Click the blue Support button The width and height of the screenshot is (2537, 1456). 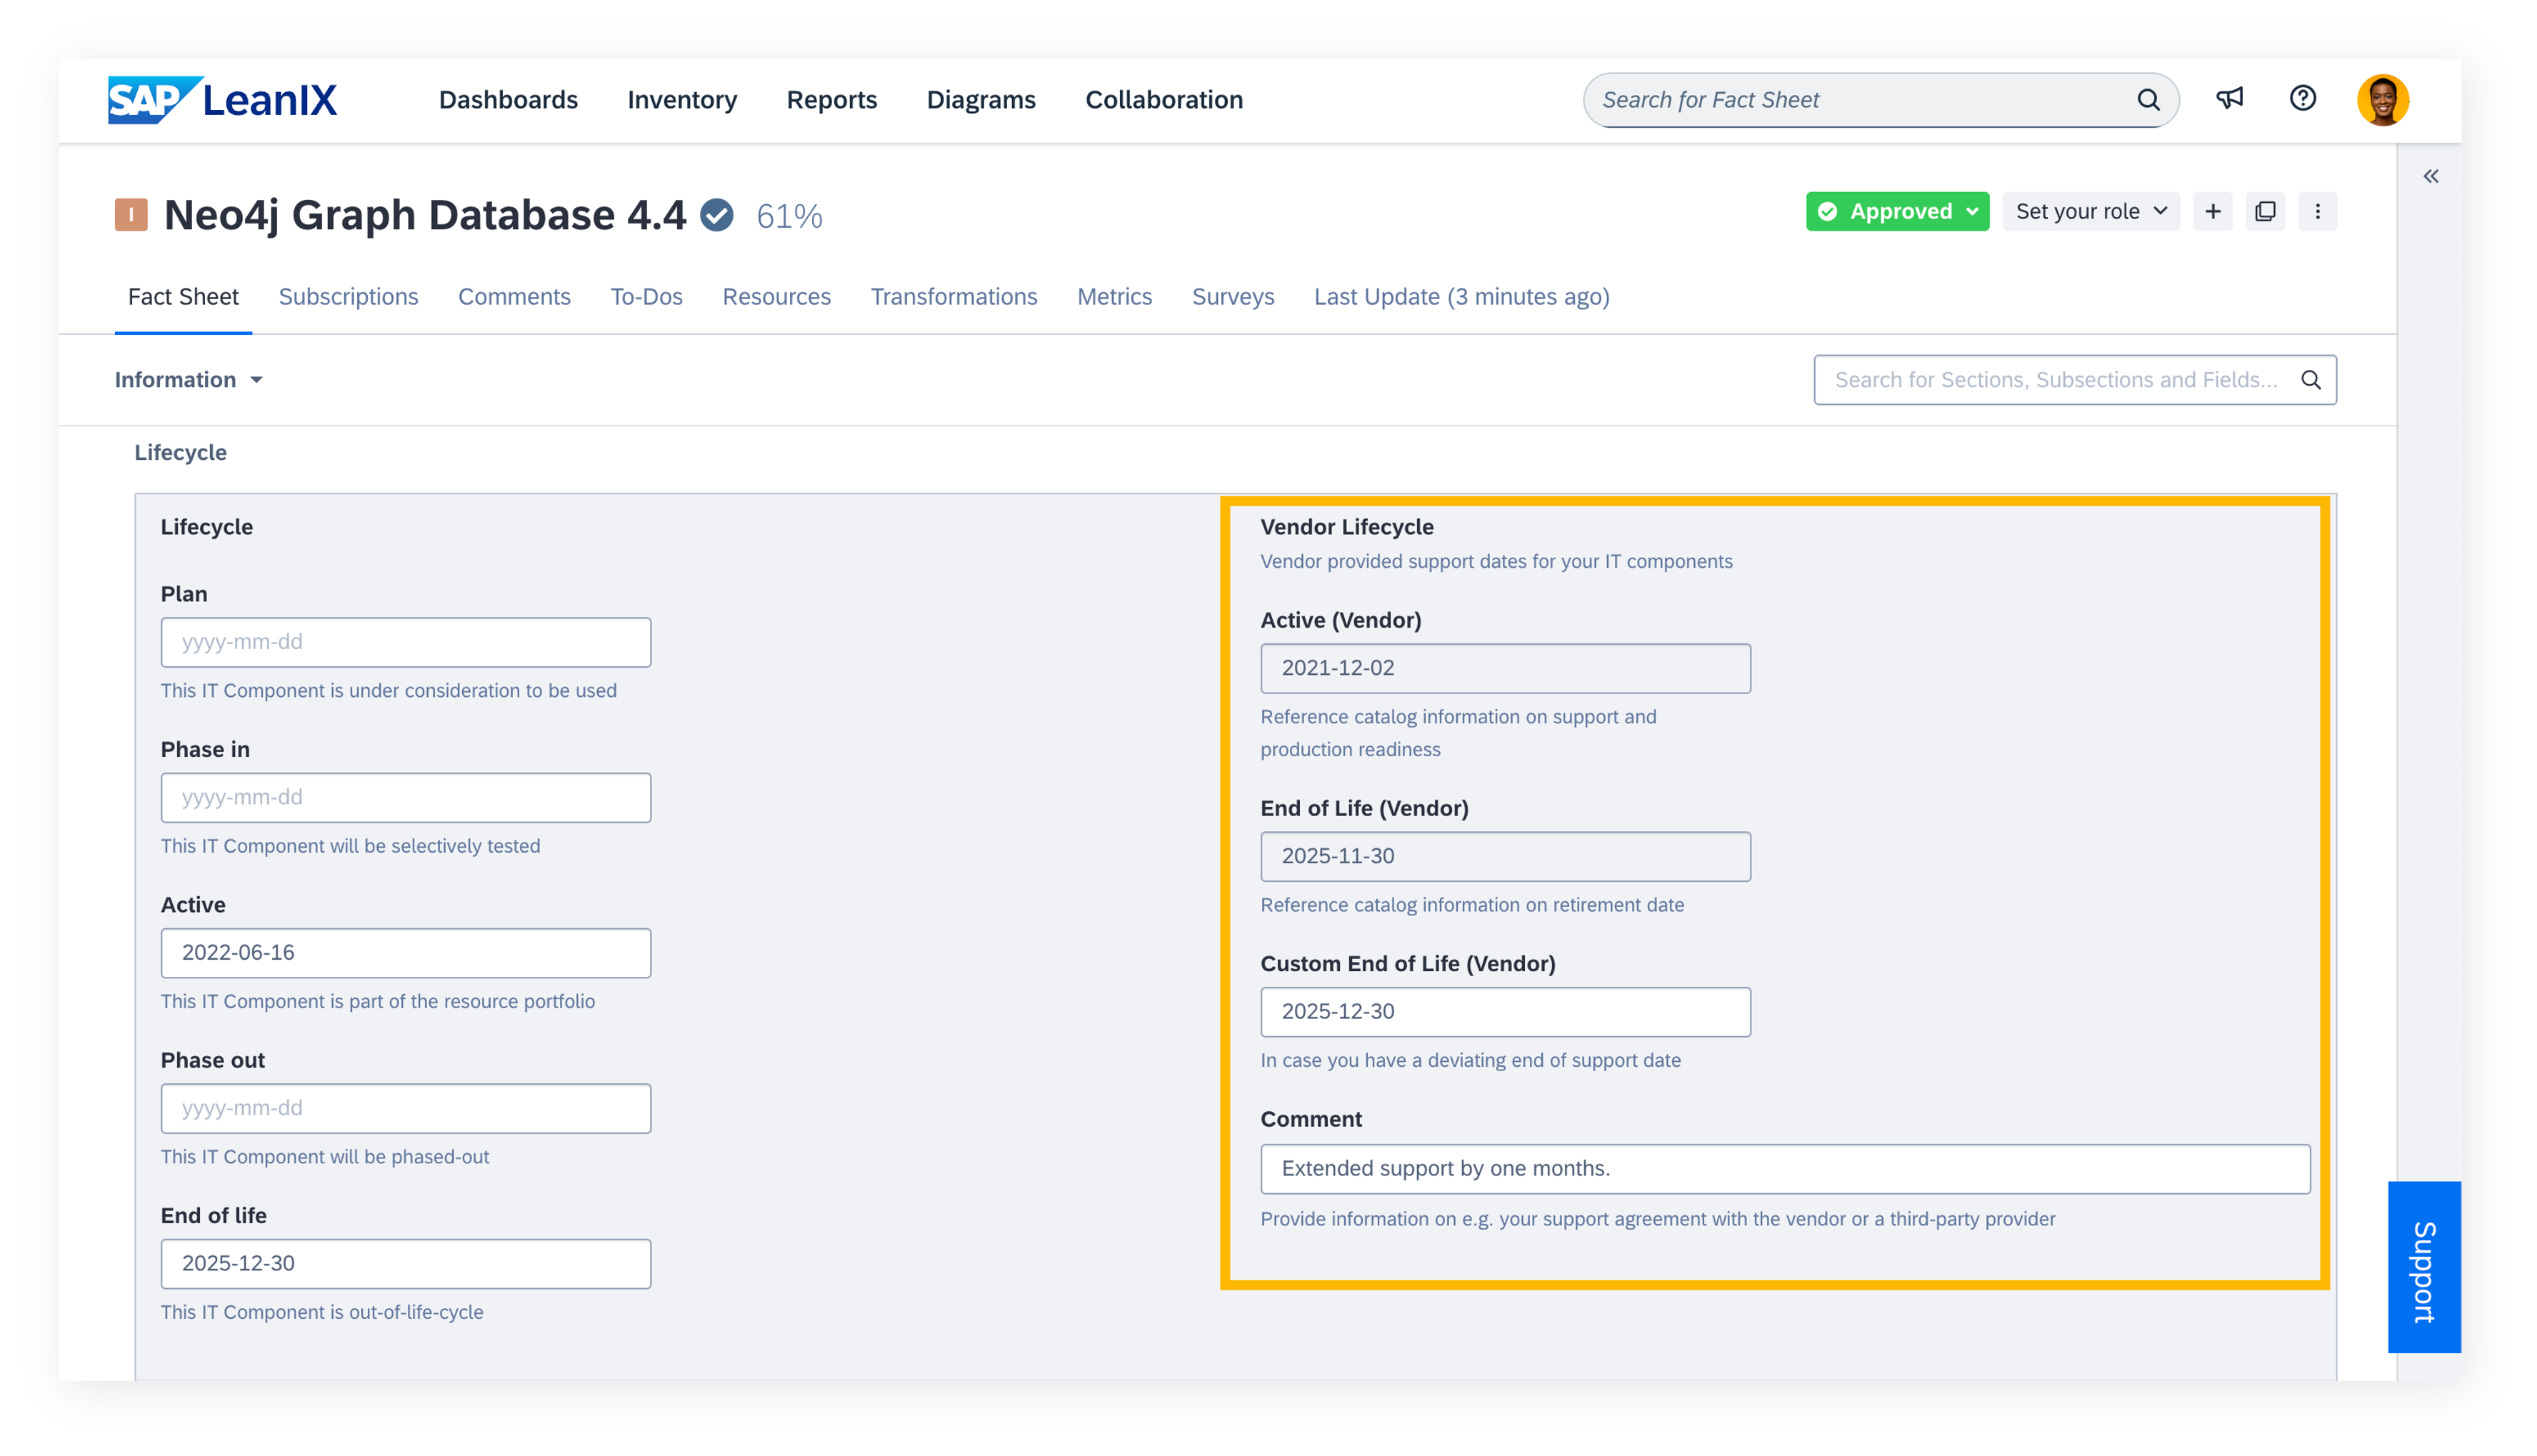2424,1267
